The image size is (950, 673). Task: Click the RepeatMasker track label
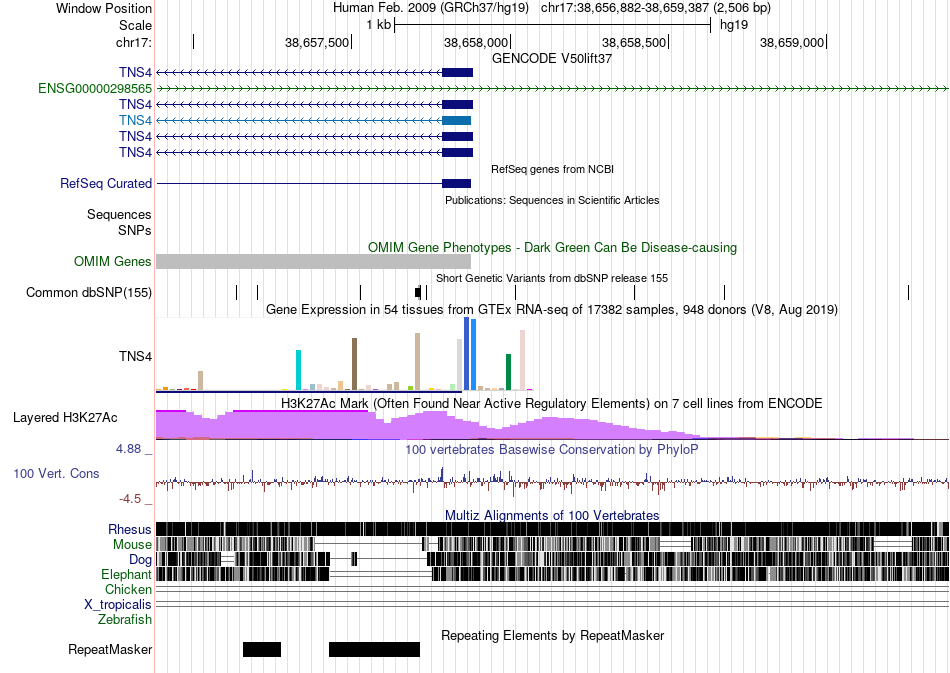[110, 649]
